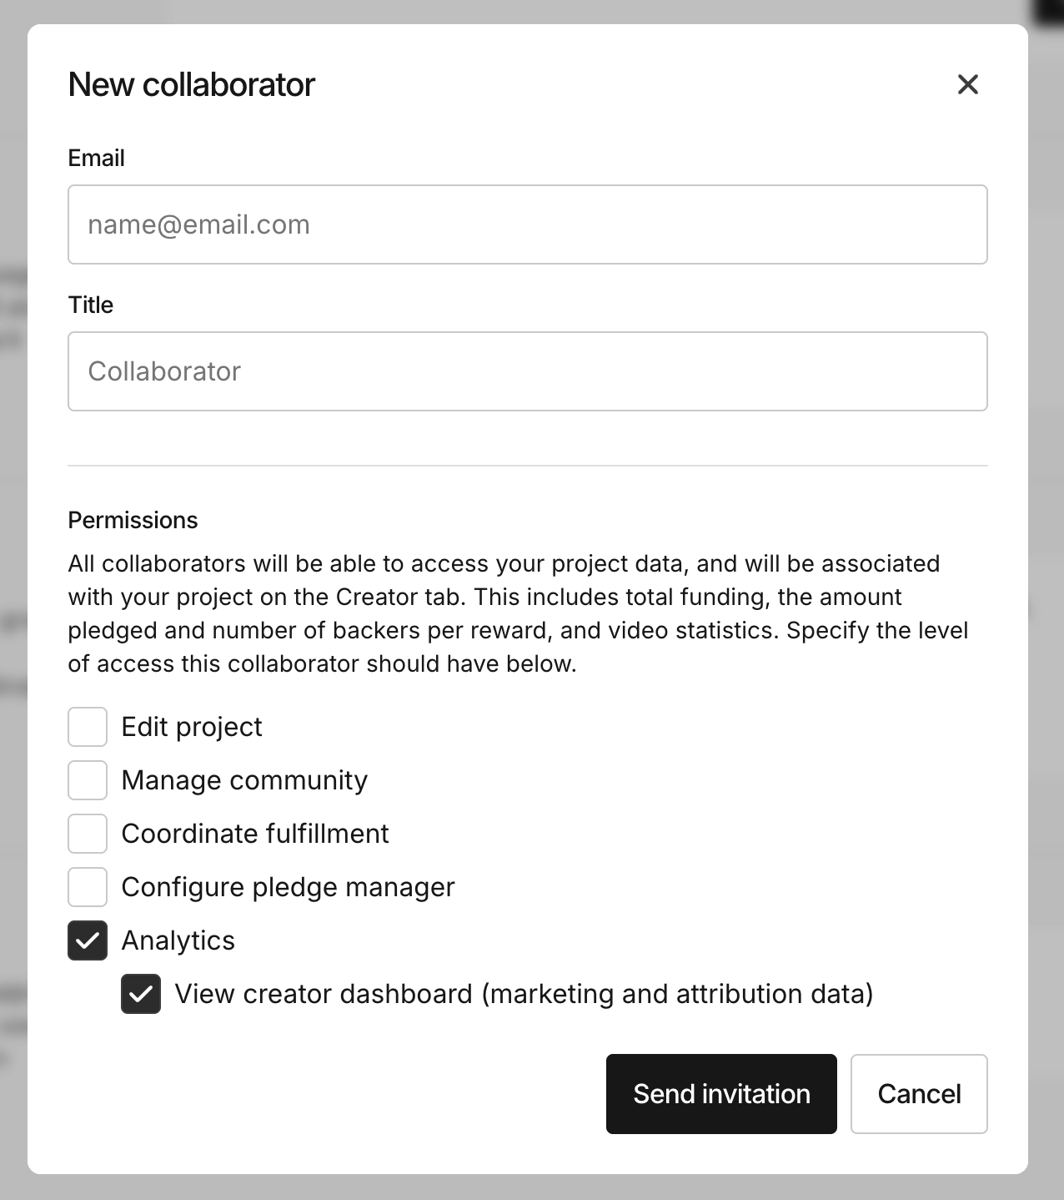
Task: Uncheck the Analytics permission
Action: [x=88, y=941]
